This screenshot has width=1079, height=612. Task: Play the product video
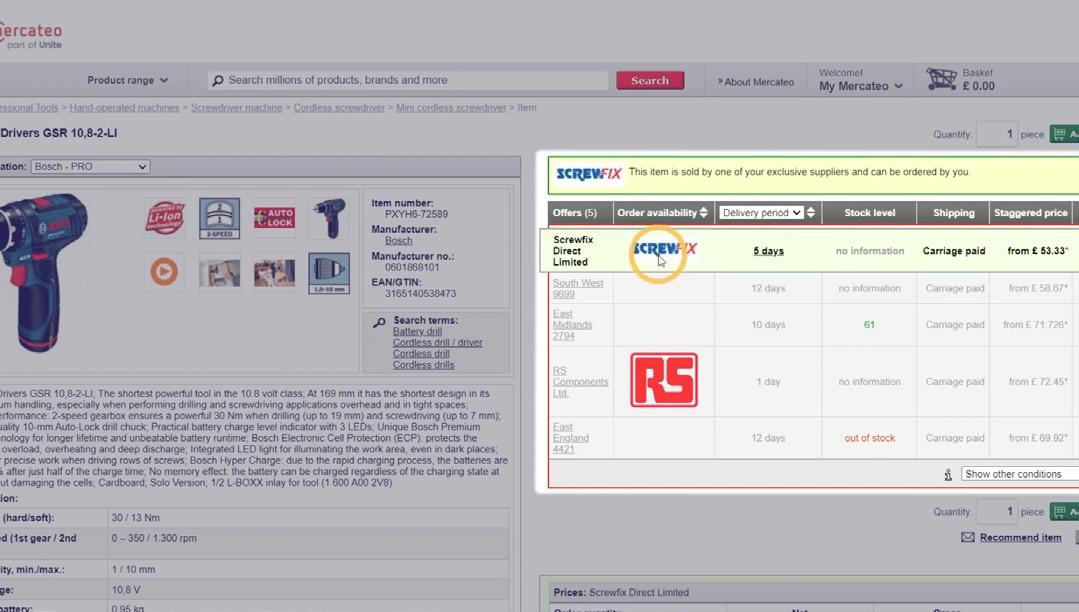(164, 272)
